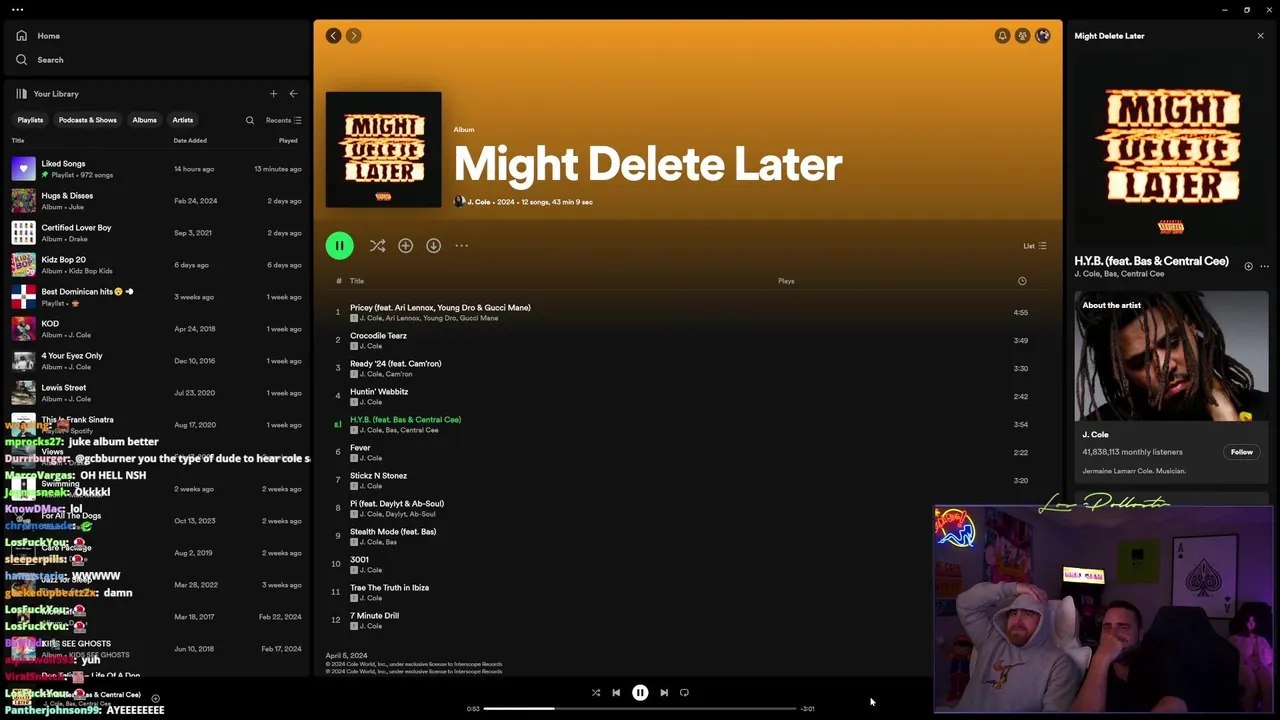The height and width of the screenshot is (720, 1280).
Task: Sort library by Title column header
Action: (x=17, y=141)
